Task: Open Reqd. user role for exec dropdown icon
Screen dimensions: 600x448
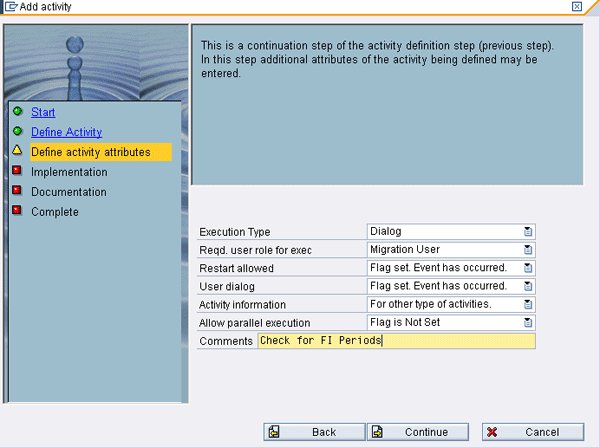Action: [528, 250]
